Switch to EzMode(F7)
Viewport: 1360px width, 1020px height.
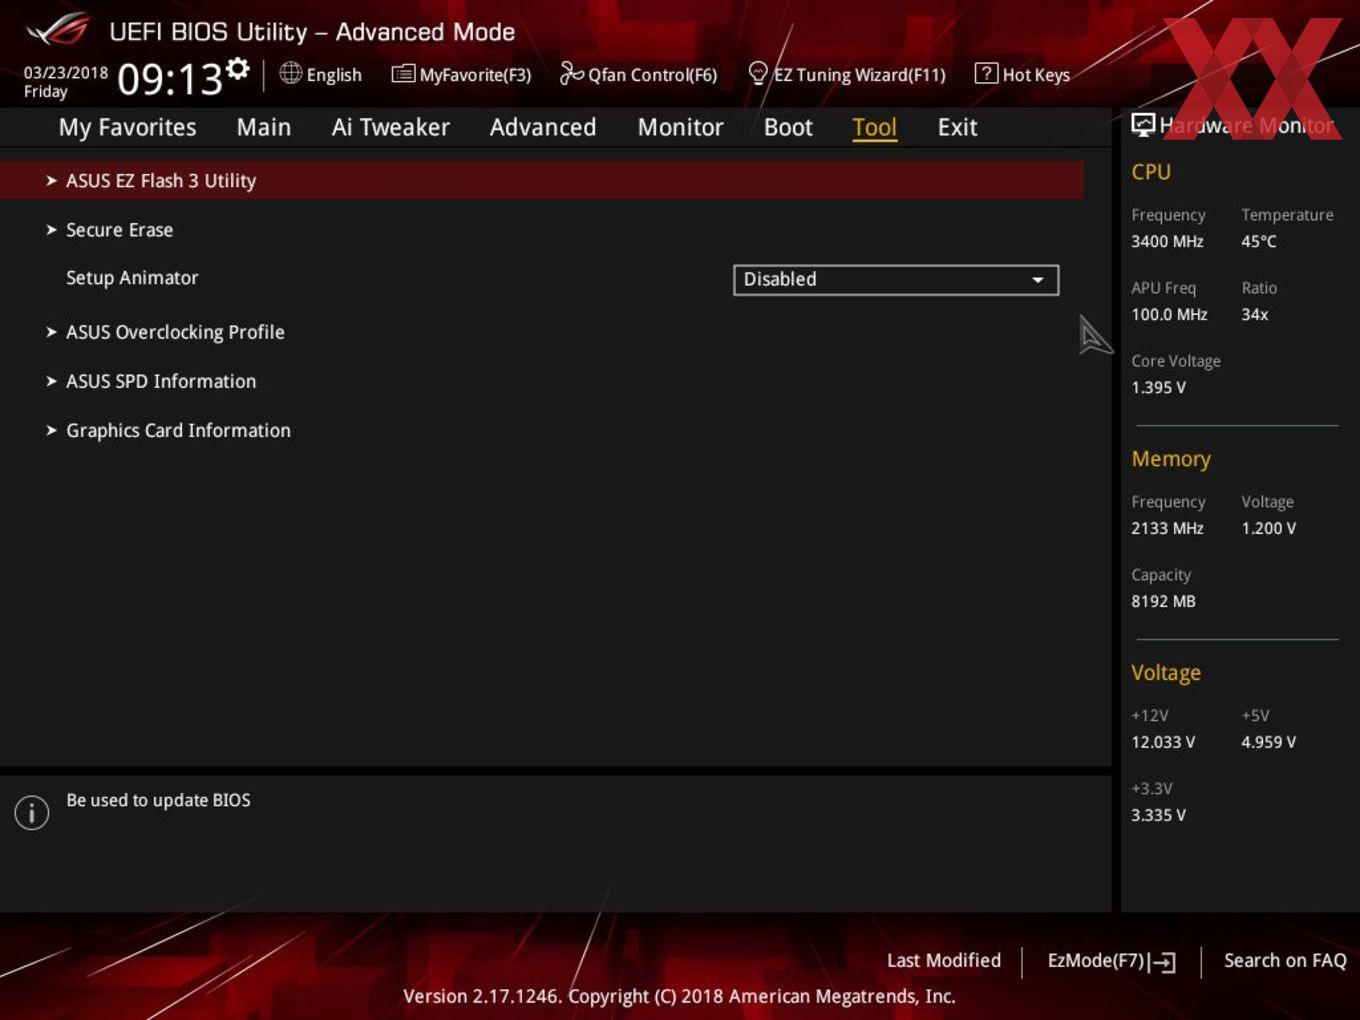tap(1111, 961)
